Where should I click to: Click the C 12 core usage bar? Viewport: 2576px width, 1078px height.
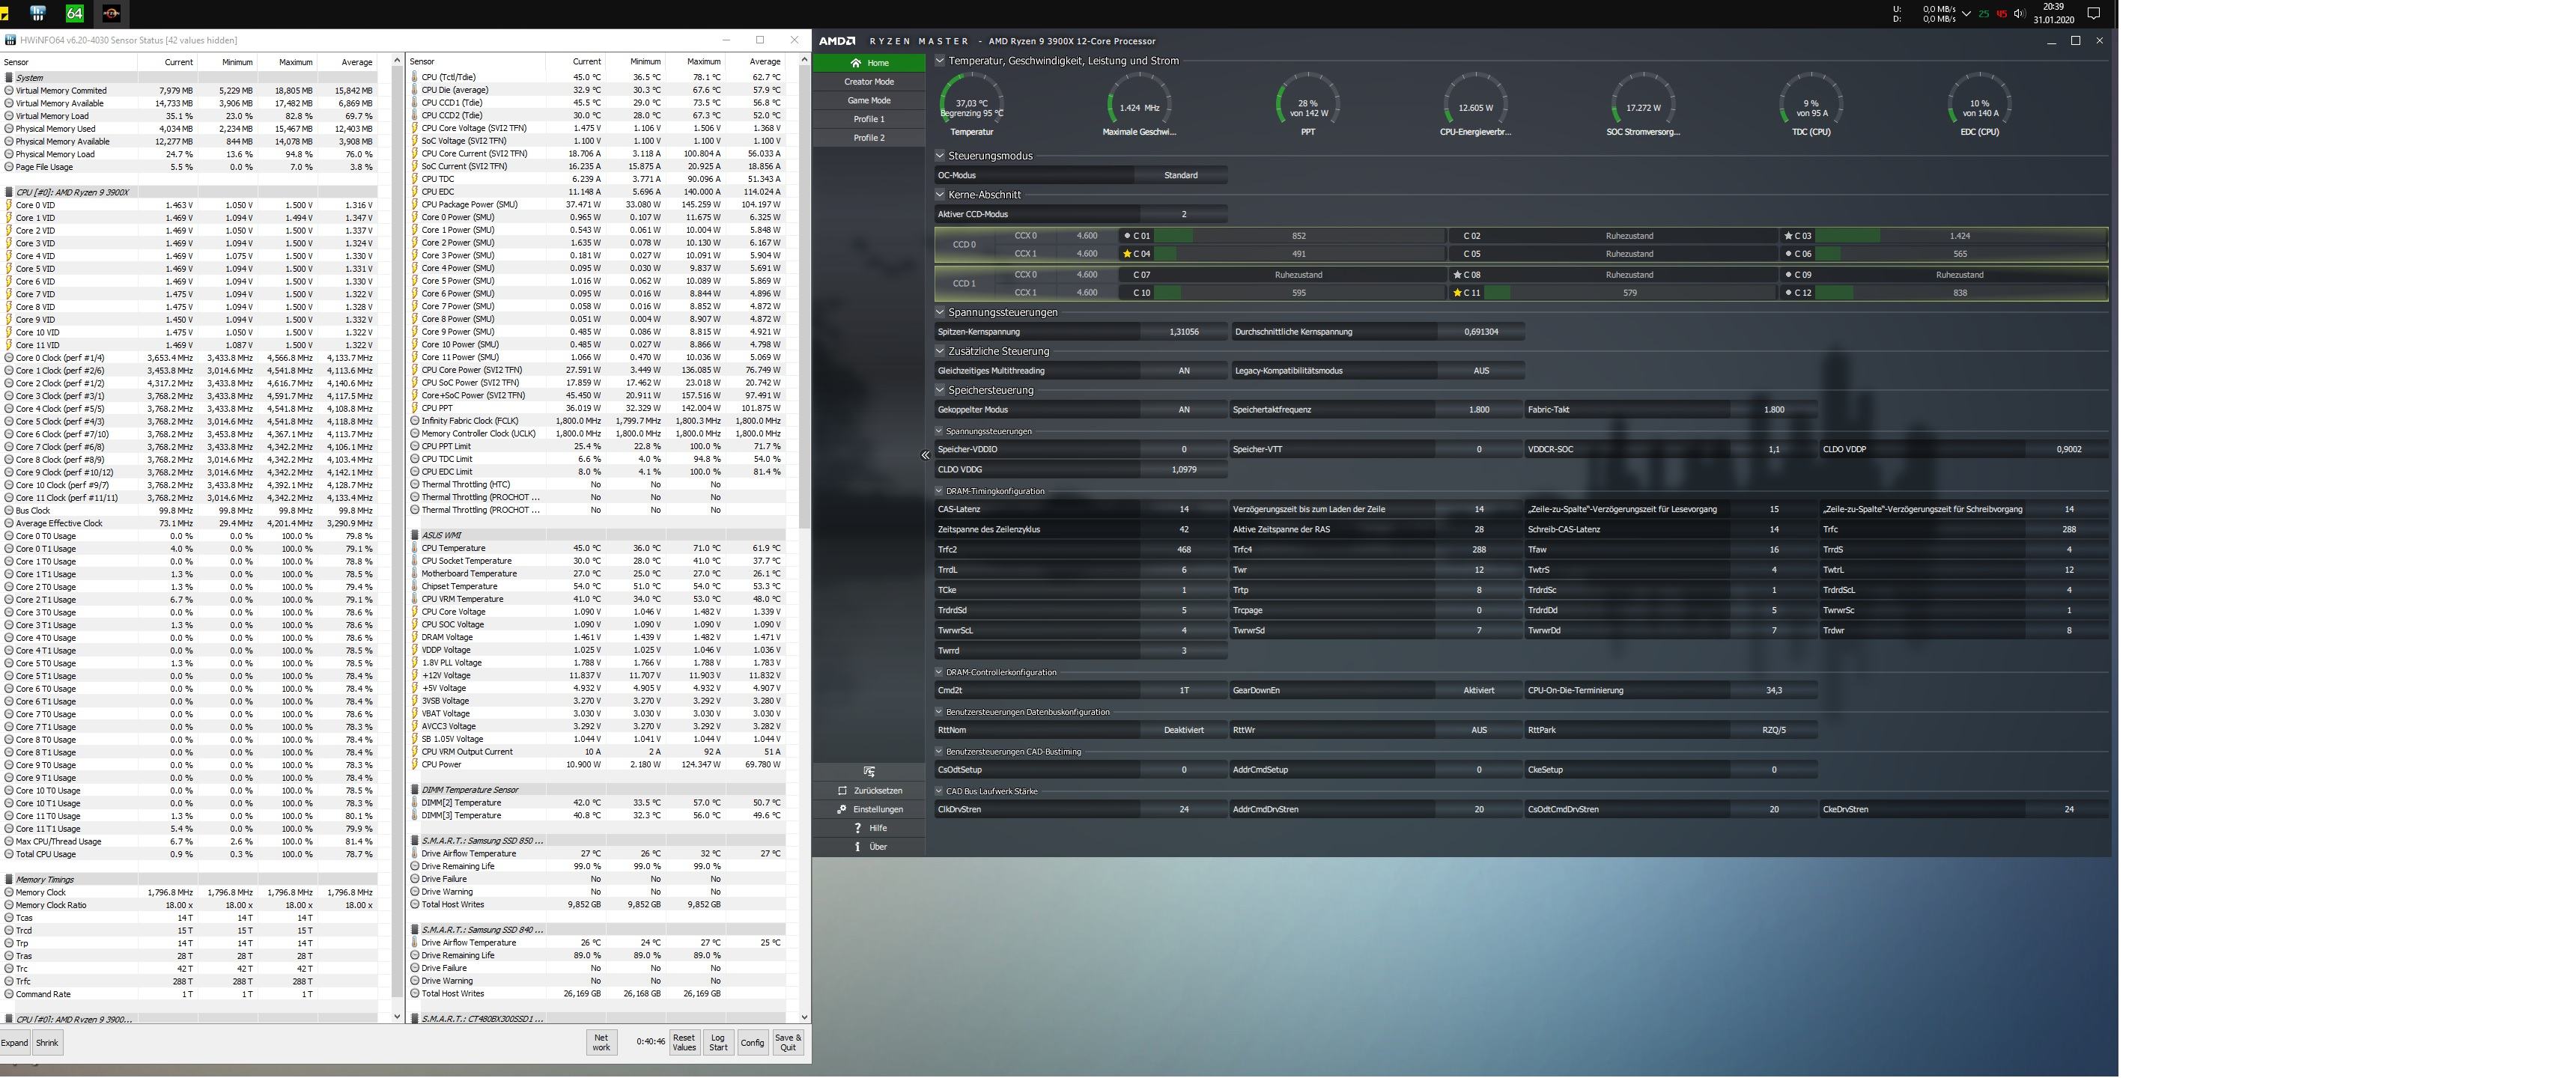coord(1960,293)
